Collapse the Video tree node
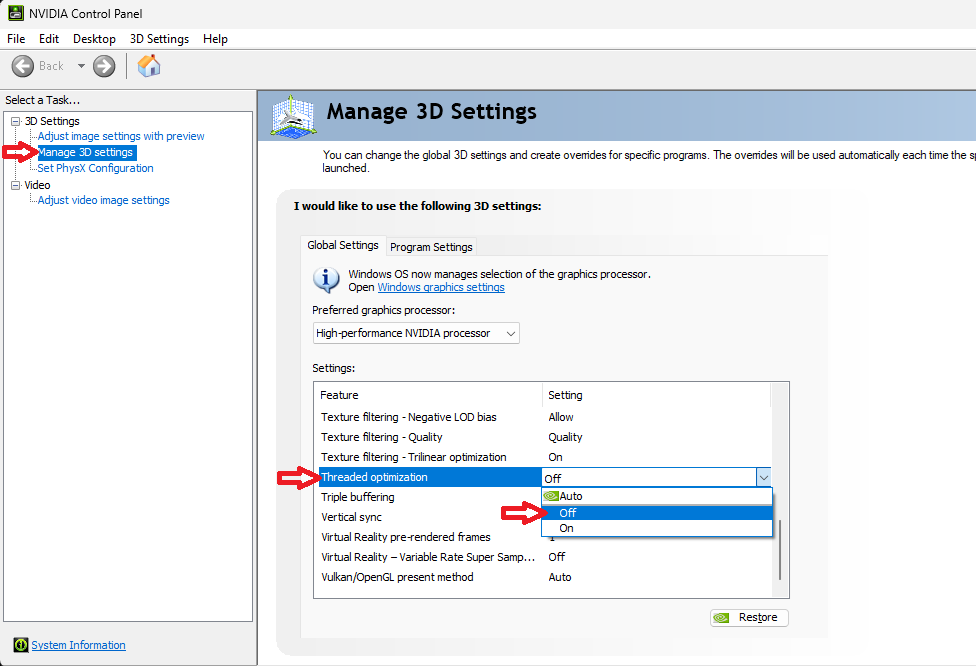 pyautogui.click(x=16, y=185)
